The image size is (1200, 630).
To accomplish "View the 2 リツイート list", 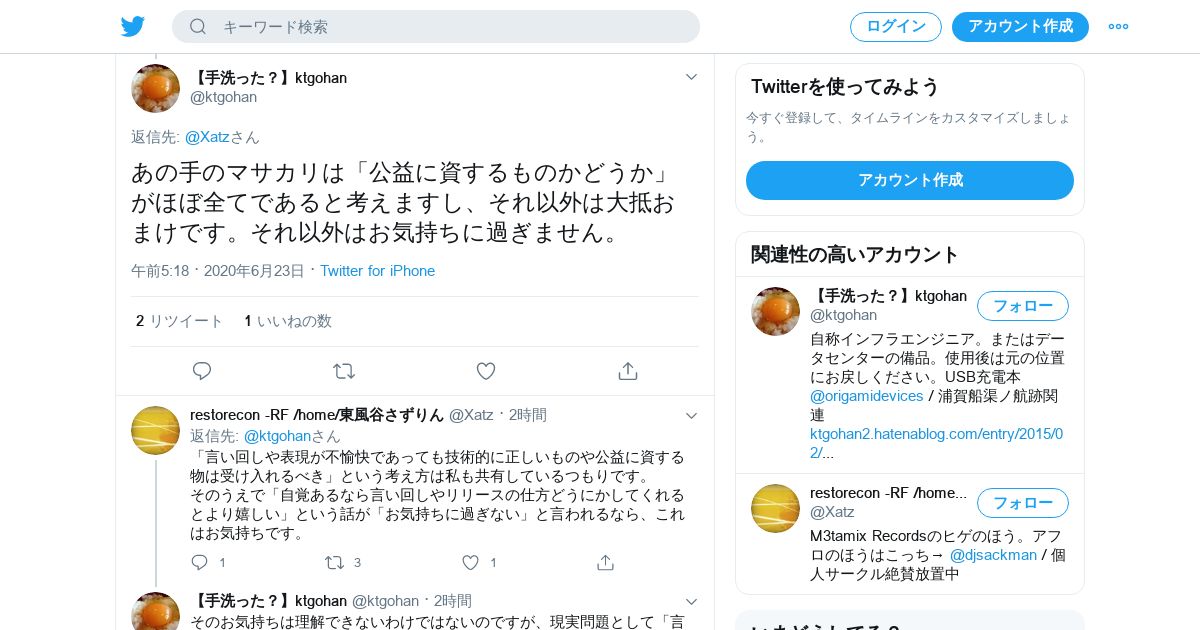I will click(179, 321).
